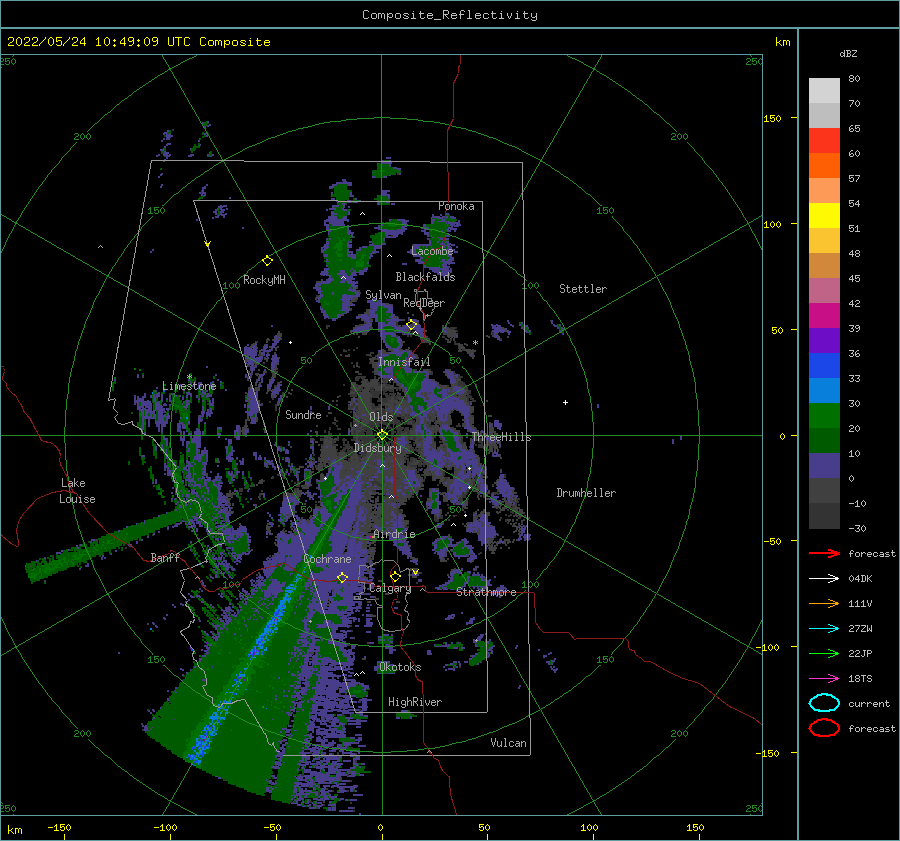Click the yellow diamond marker near RockyMH

[267, 261]
